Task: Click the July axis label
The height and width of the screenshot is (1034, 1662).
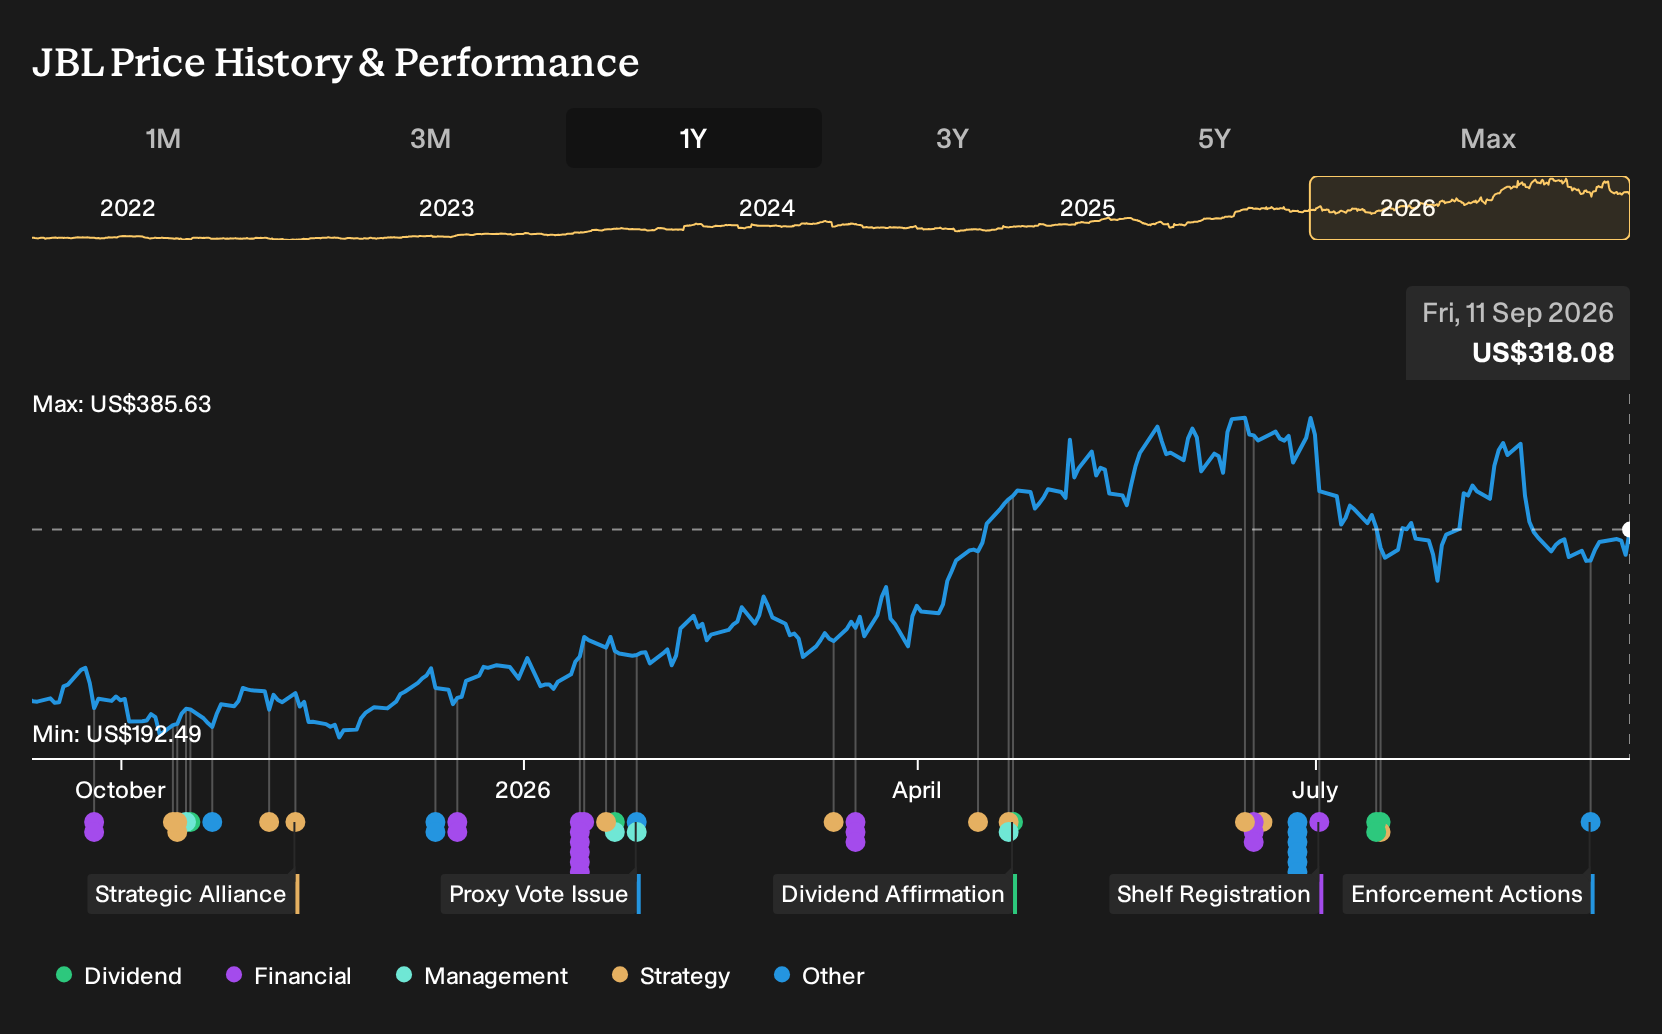Action: coord(1315,790)
